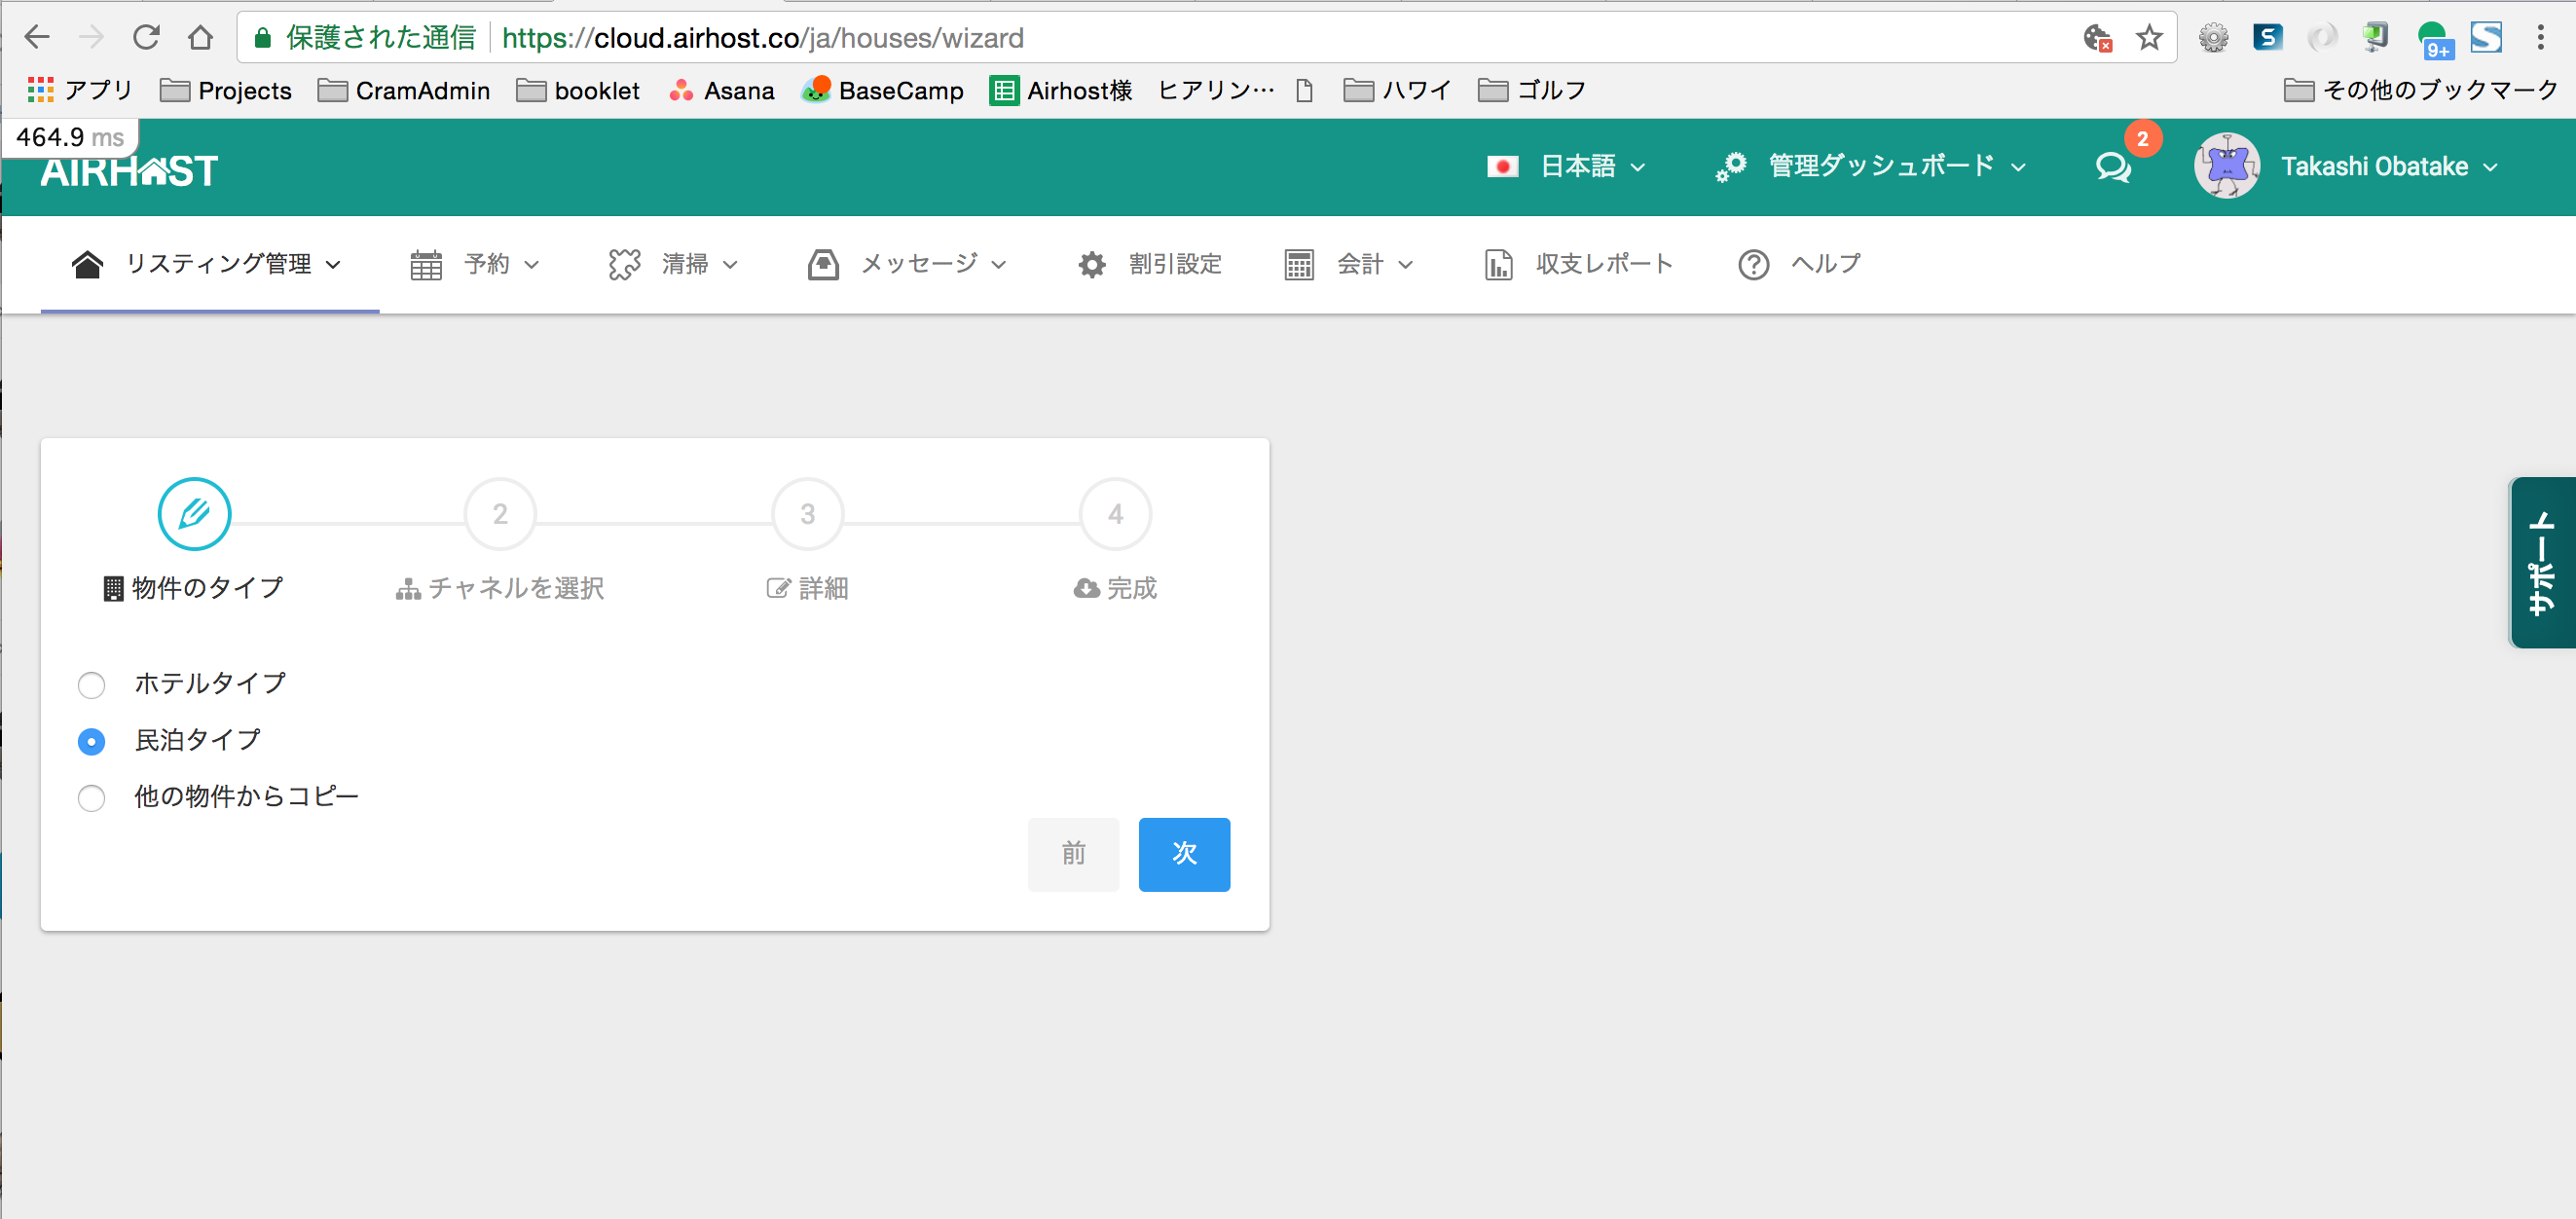
Task: Select the 民泊タイプ radio button
Action: pos(91,742)
